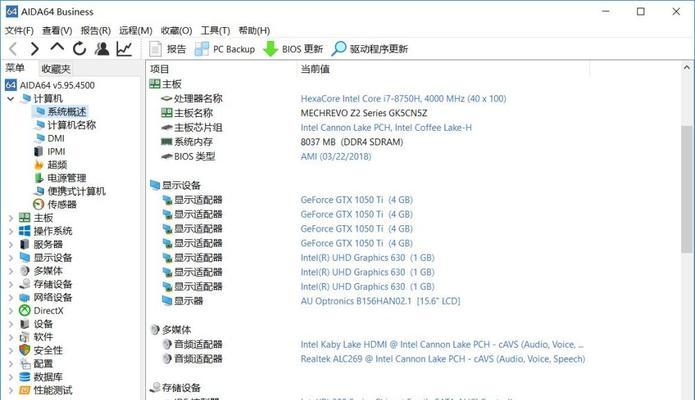Open first GeForce GTX 1050 Ti link
This screenshot has width=695, height=400.
click(x=356, y=200)
